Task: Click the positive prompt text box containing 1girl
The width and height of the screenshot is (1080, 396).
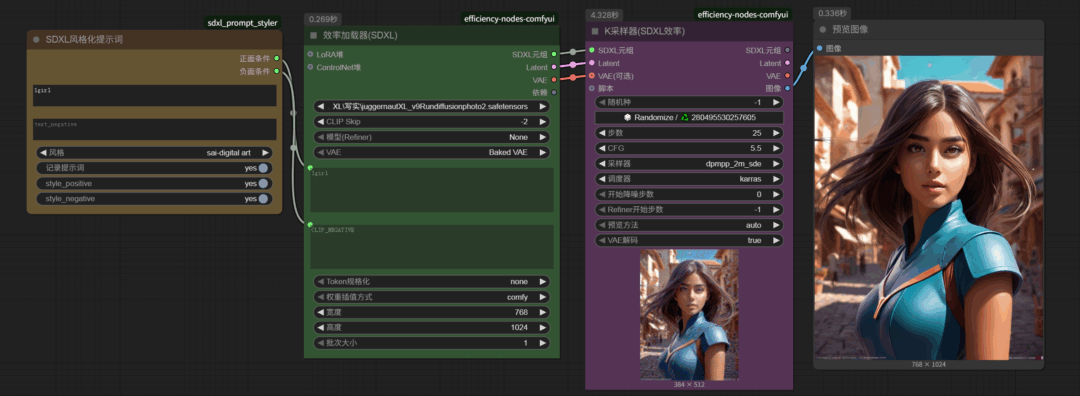Action: tap(155, 96)
